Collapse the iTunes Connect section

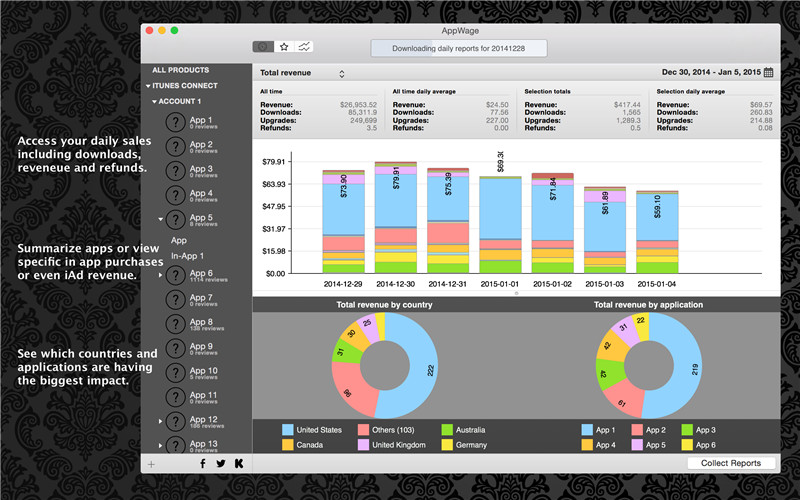pyautogui.click(x=146, y=86)
